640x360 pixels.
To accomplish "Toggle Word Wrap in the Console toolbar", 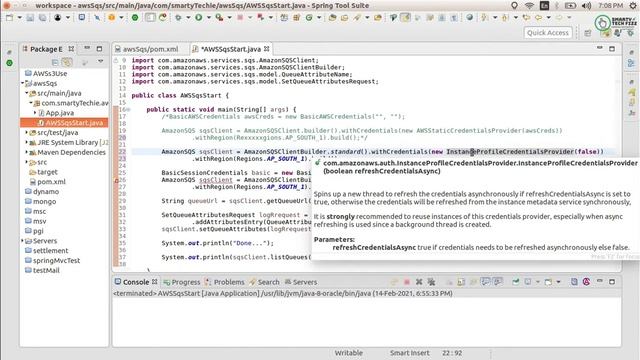I will pos(473,282).
